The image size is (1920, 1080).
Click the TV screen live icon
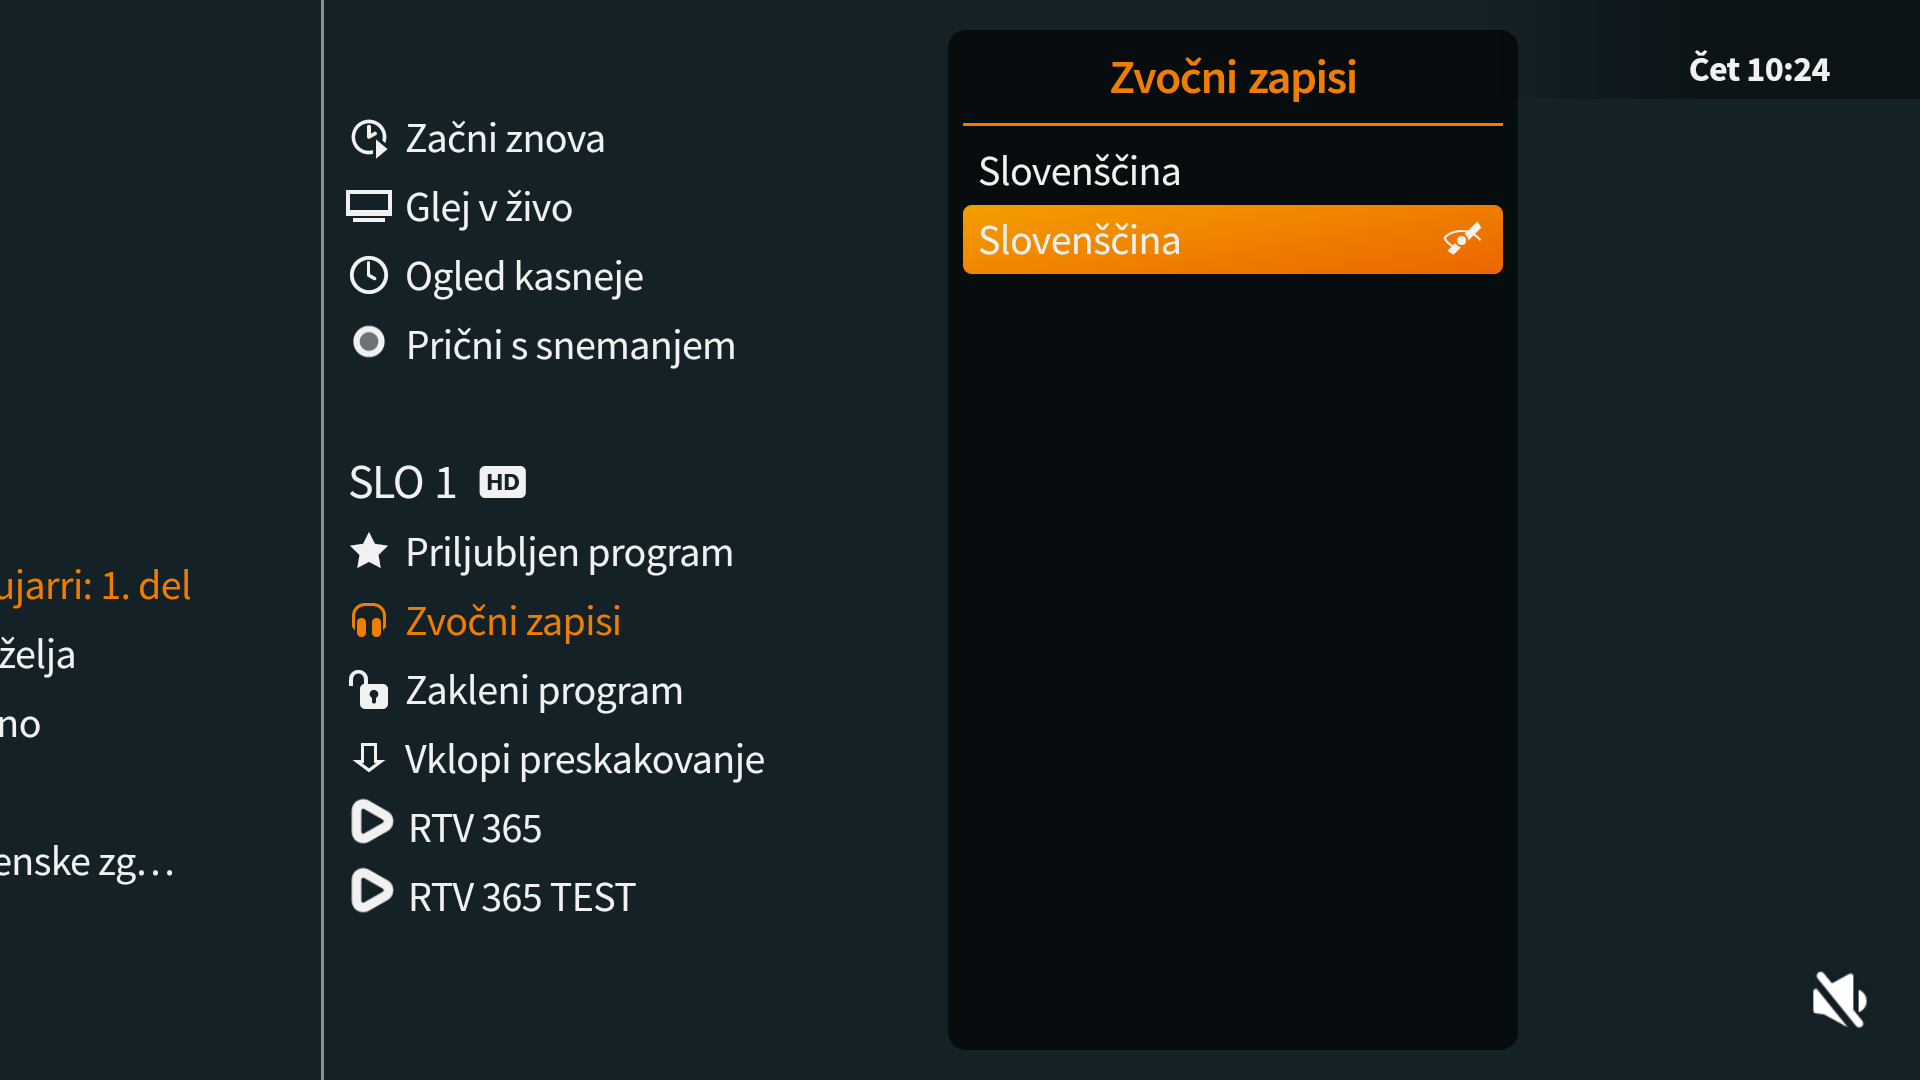(369, 207)
